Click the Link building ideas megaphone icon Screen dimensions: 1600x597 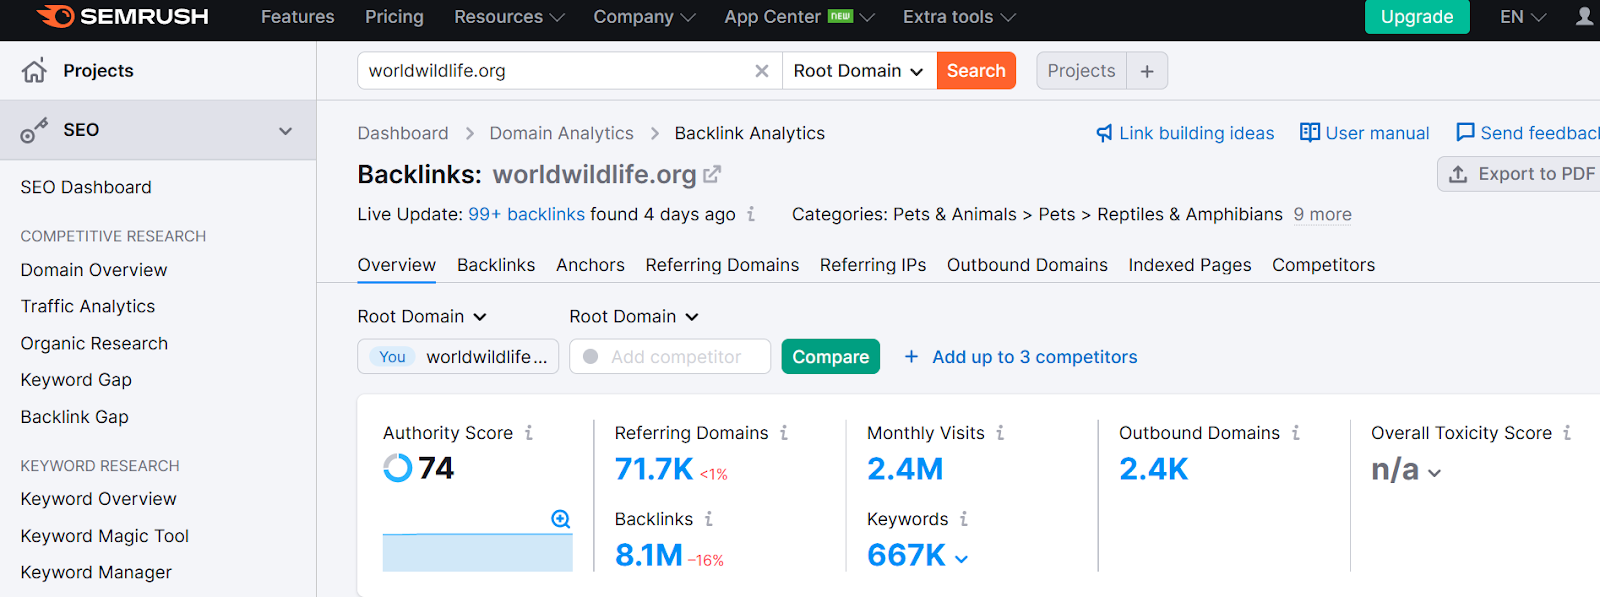click(x=1104, y=133)
